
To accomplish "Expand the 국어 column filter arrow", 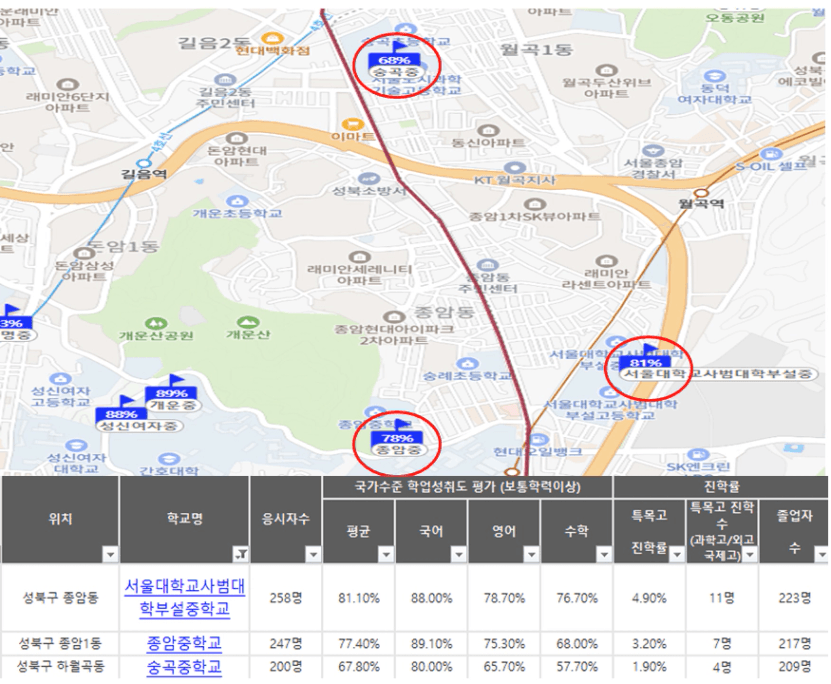I will click(458, 555).
